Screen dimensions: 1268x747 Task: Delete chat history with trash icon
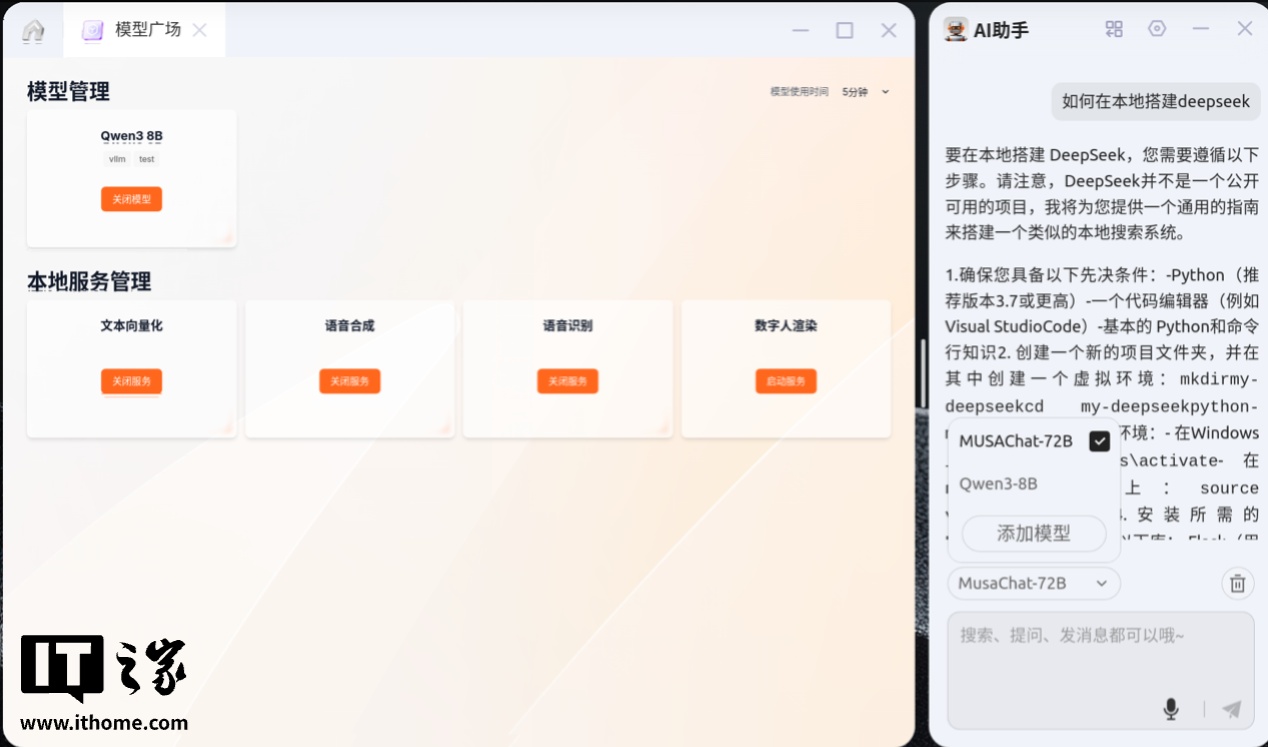click(x=1237, y=583)
